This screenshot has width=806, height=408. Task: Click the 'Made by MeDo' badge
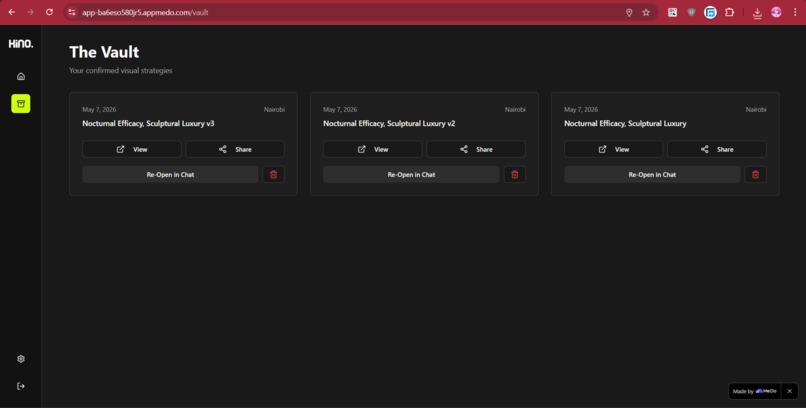pyautogui.click(x=755, y=391)
